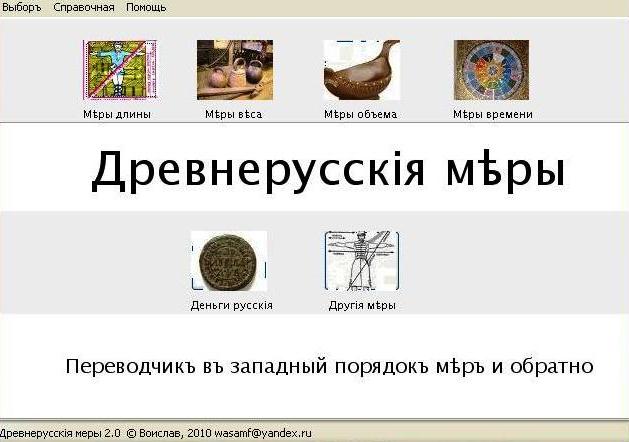Click the Переводчикъ въ западный порядокъ subtitle
This screenshot has width=629, height=442.
coord(329,366)
